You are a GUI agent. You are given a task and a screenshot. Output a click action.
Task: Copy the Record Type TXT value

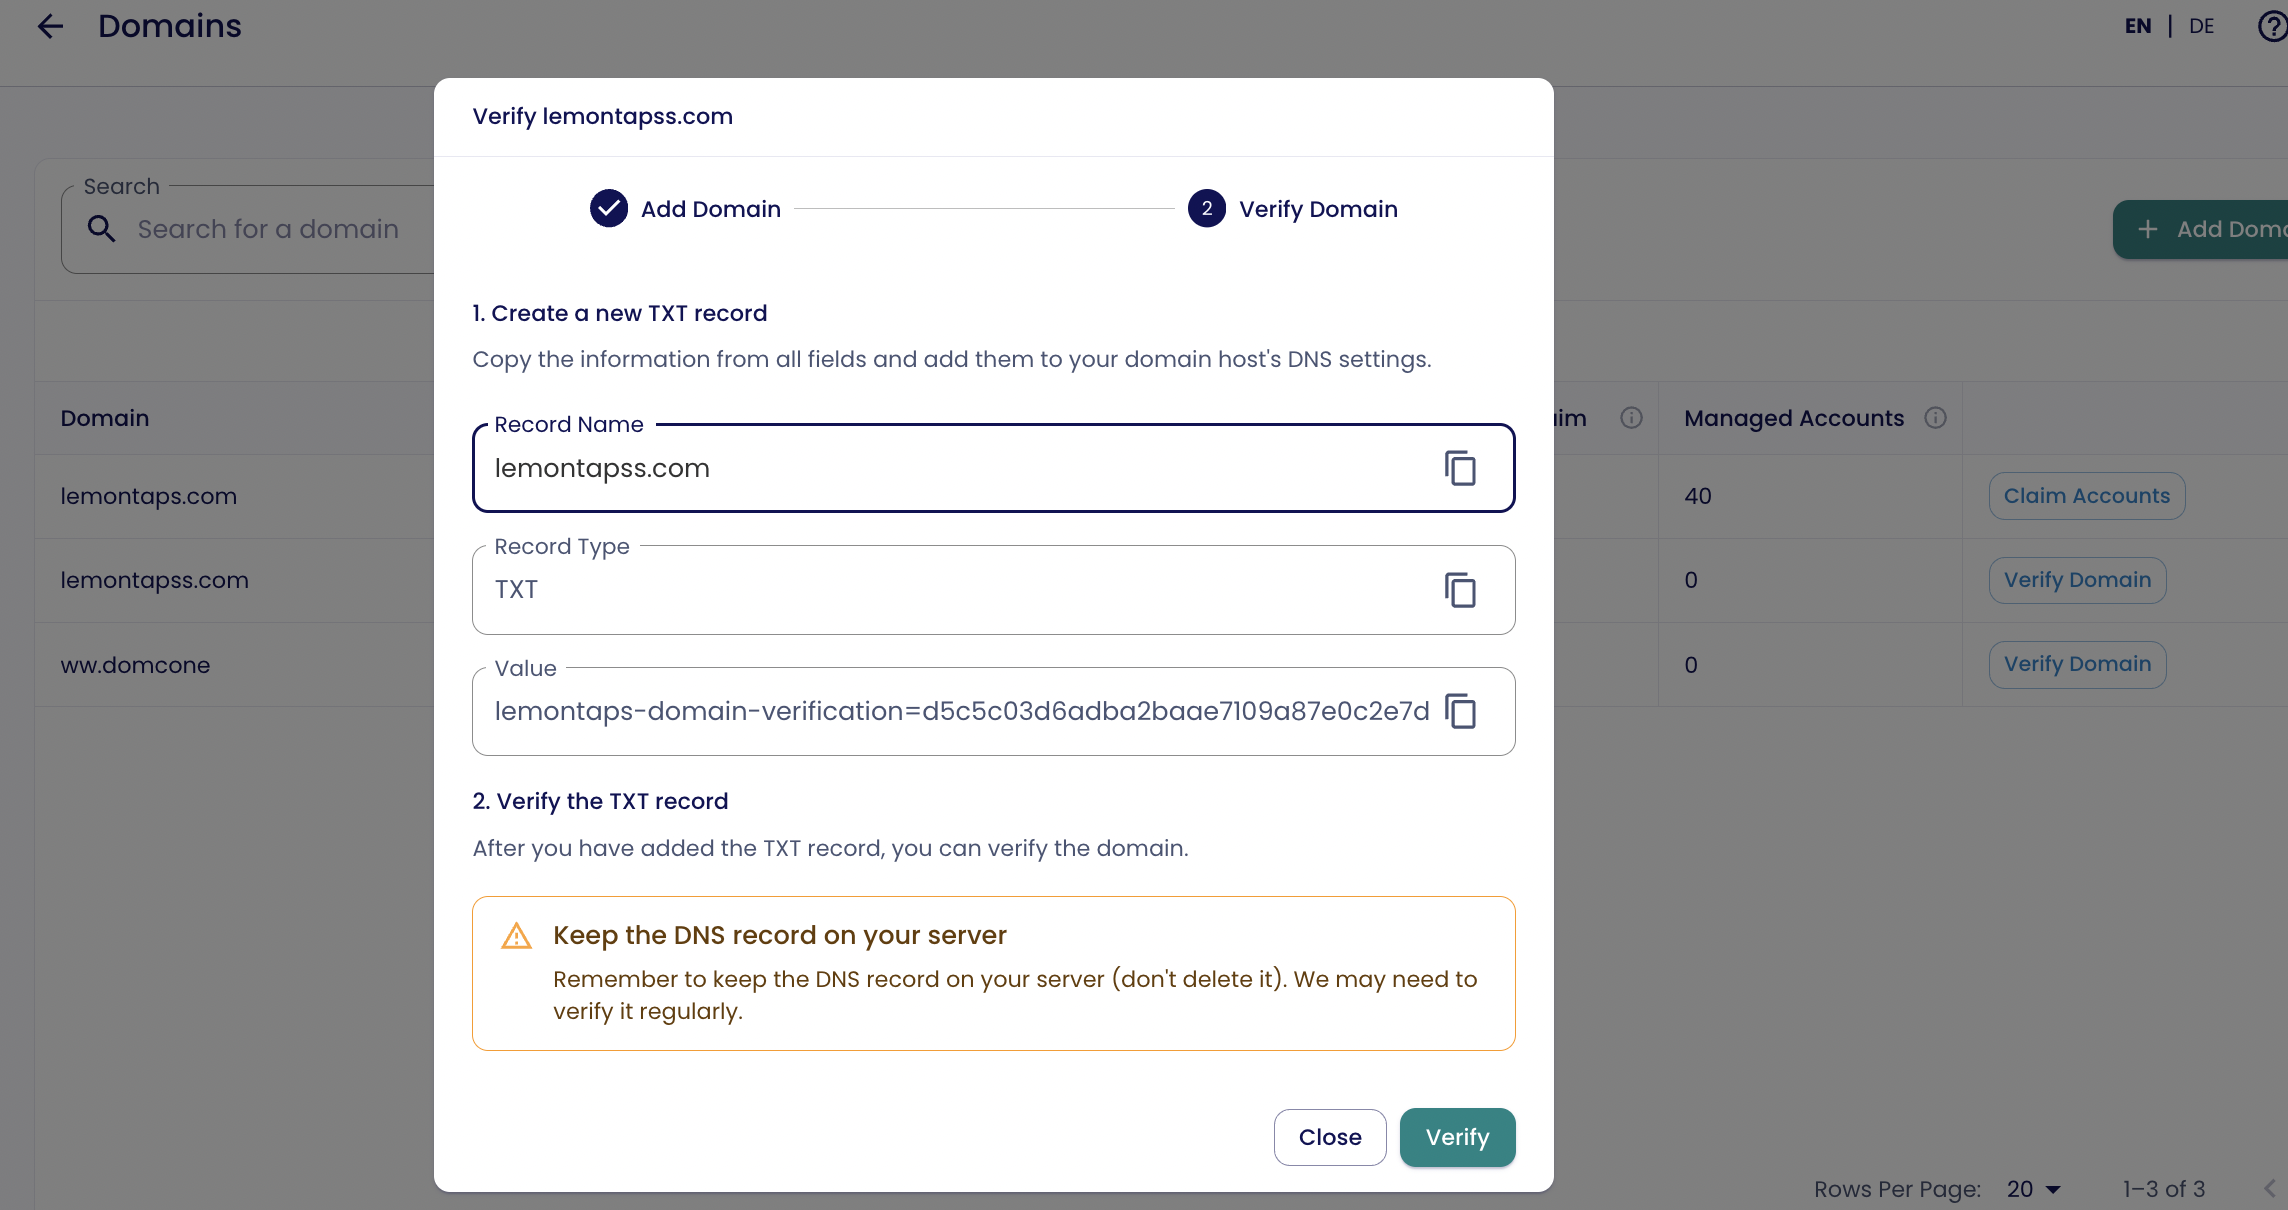(1460, 590)
